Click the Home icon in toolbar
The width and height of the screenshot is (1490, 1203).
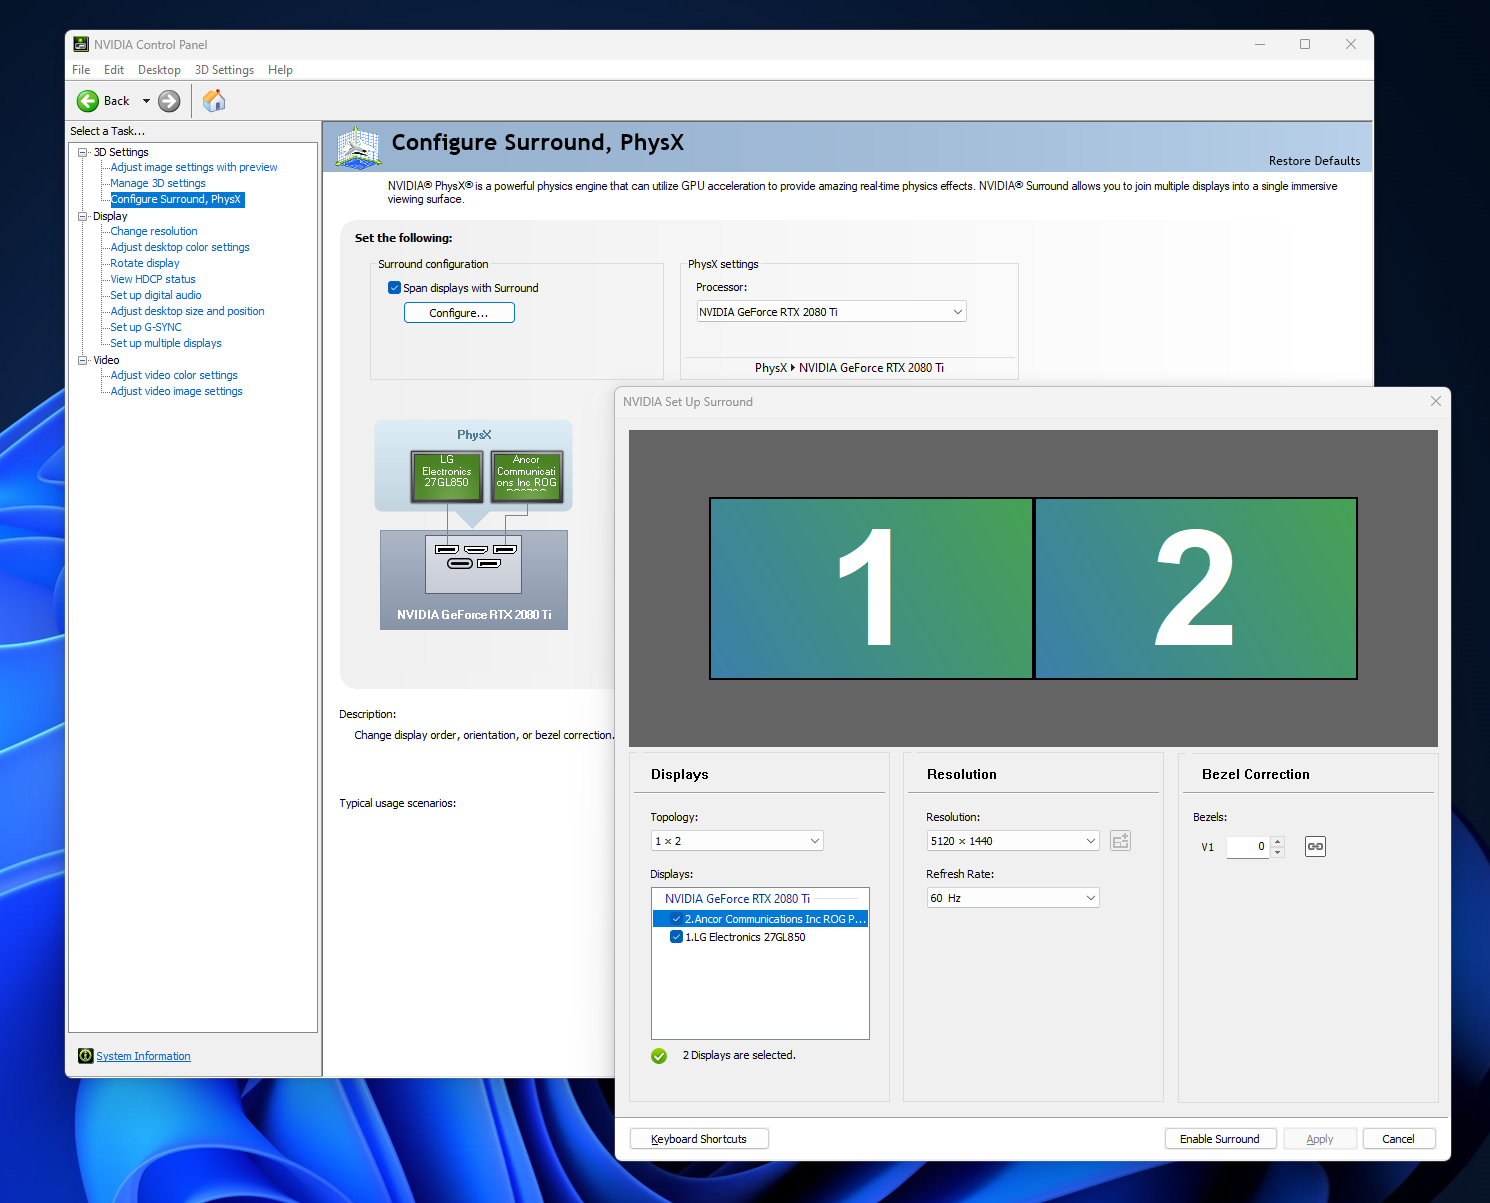pyautogui.click(x=214, y=101)
